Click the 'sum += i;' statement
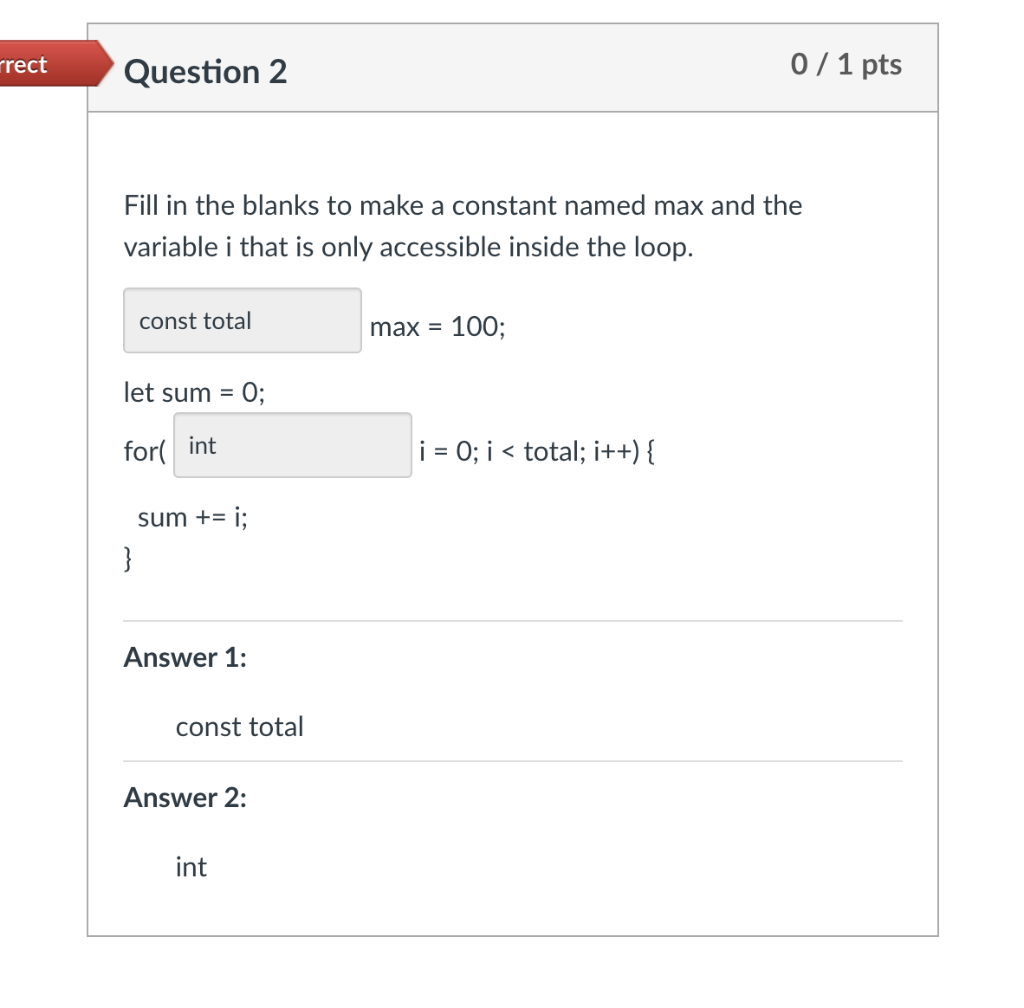1024x1008 pixels. (x=194, y=517)
